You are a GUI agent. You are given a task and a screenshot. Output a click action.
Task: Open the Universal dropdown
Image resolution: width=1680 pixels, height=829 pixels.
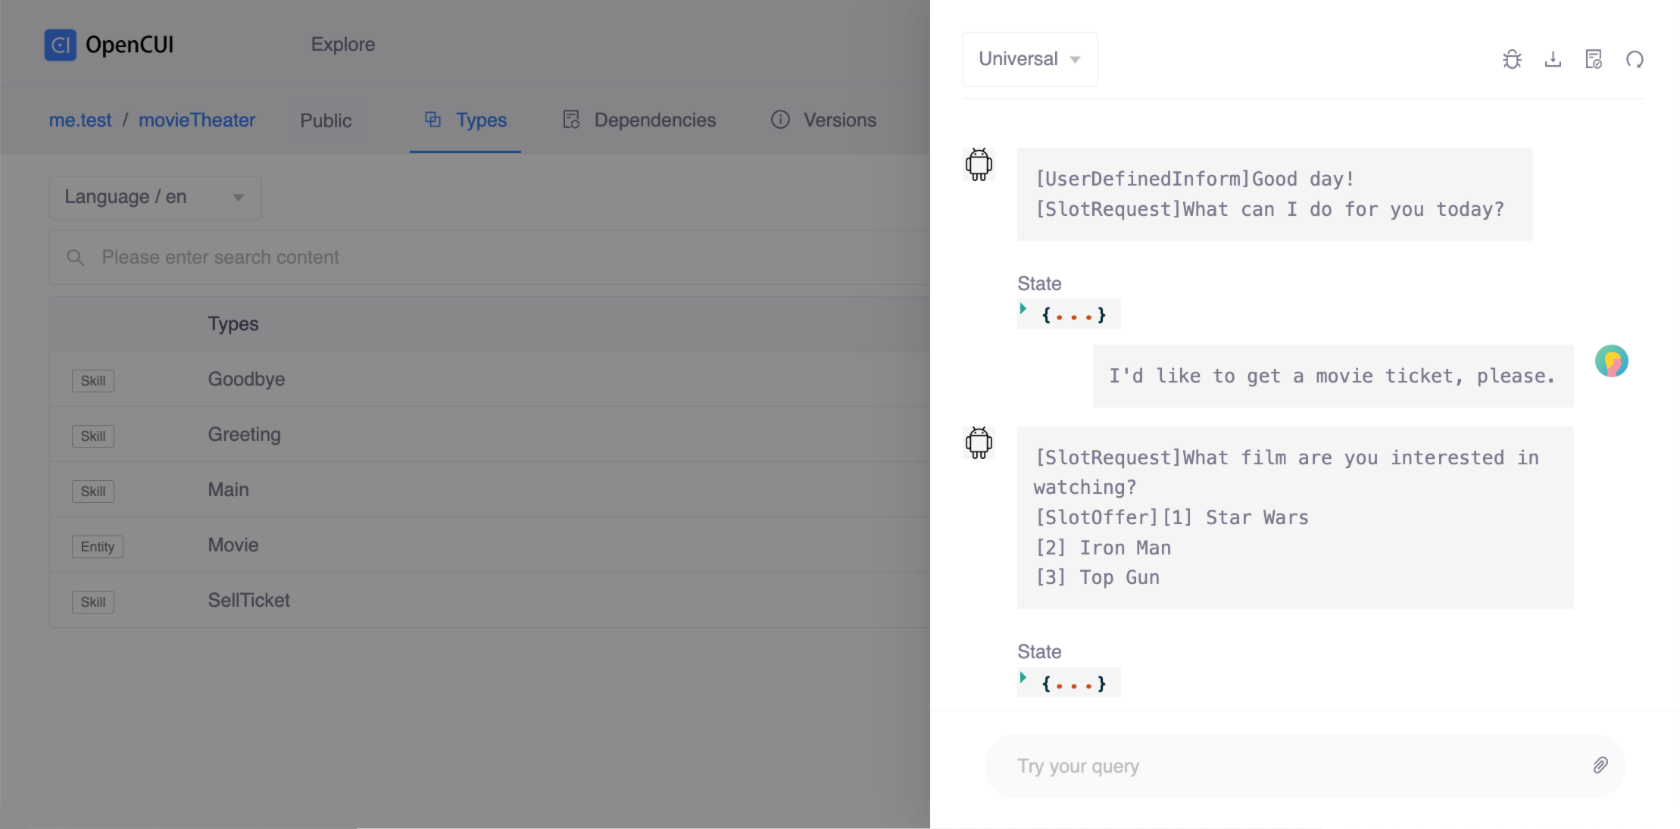tap(1029, 59)
